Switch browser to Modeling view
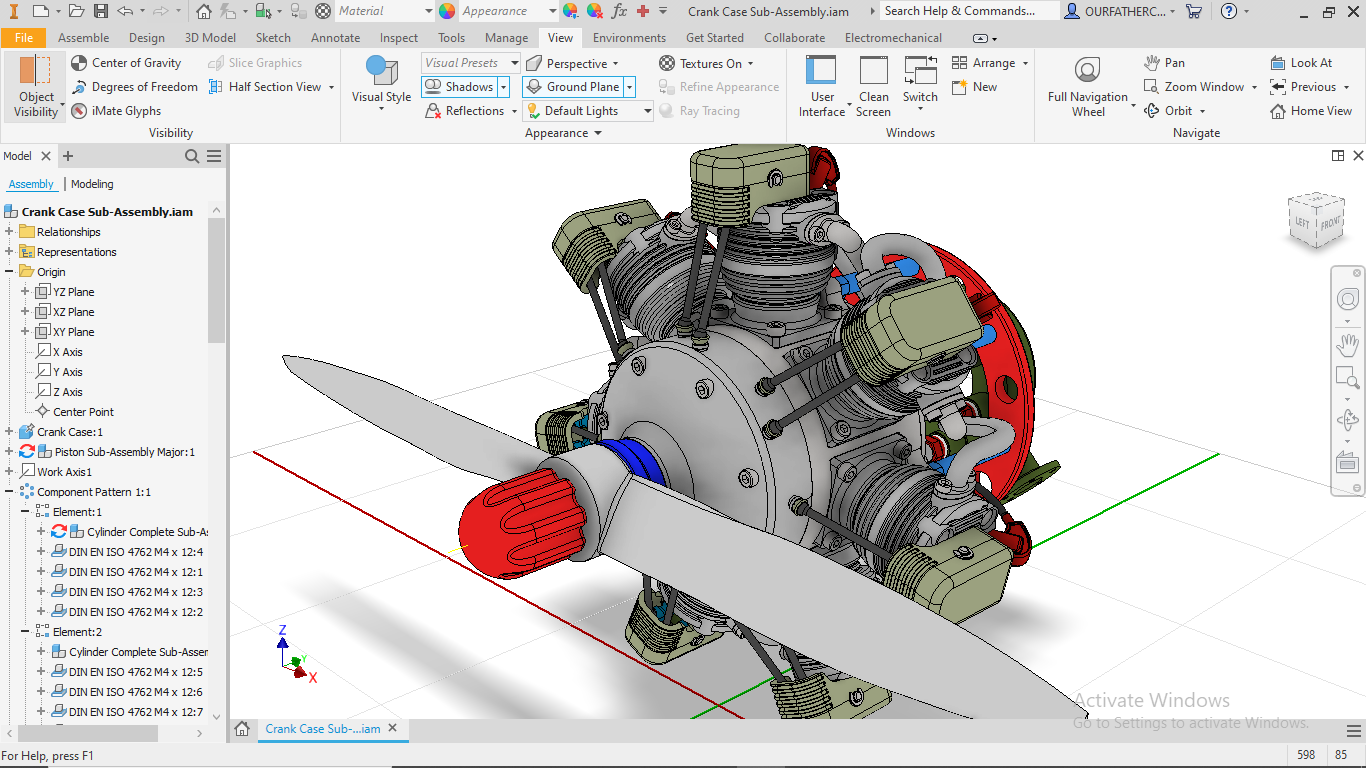Screen dimensions: 1366x768 click(92, 184)
